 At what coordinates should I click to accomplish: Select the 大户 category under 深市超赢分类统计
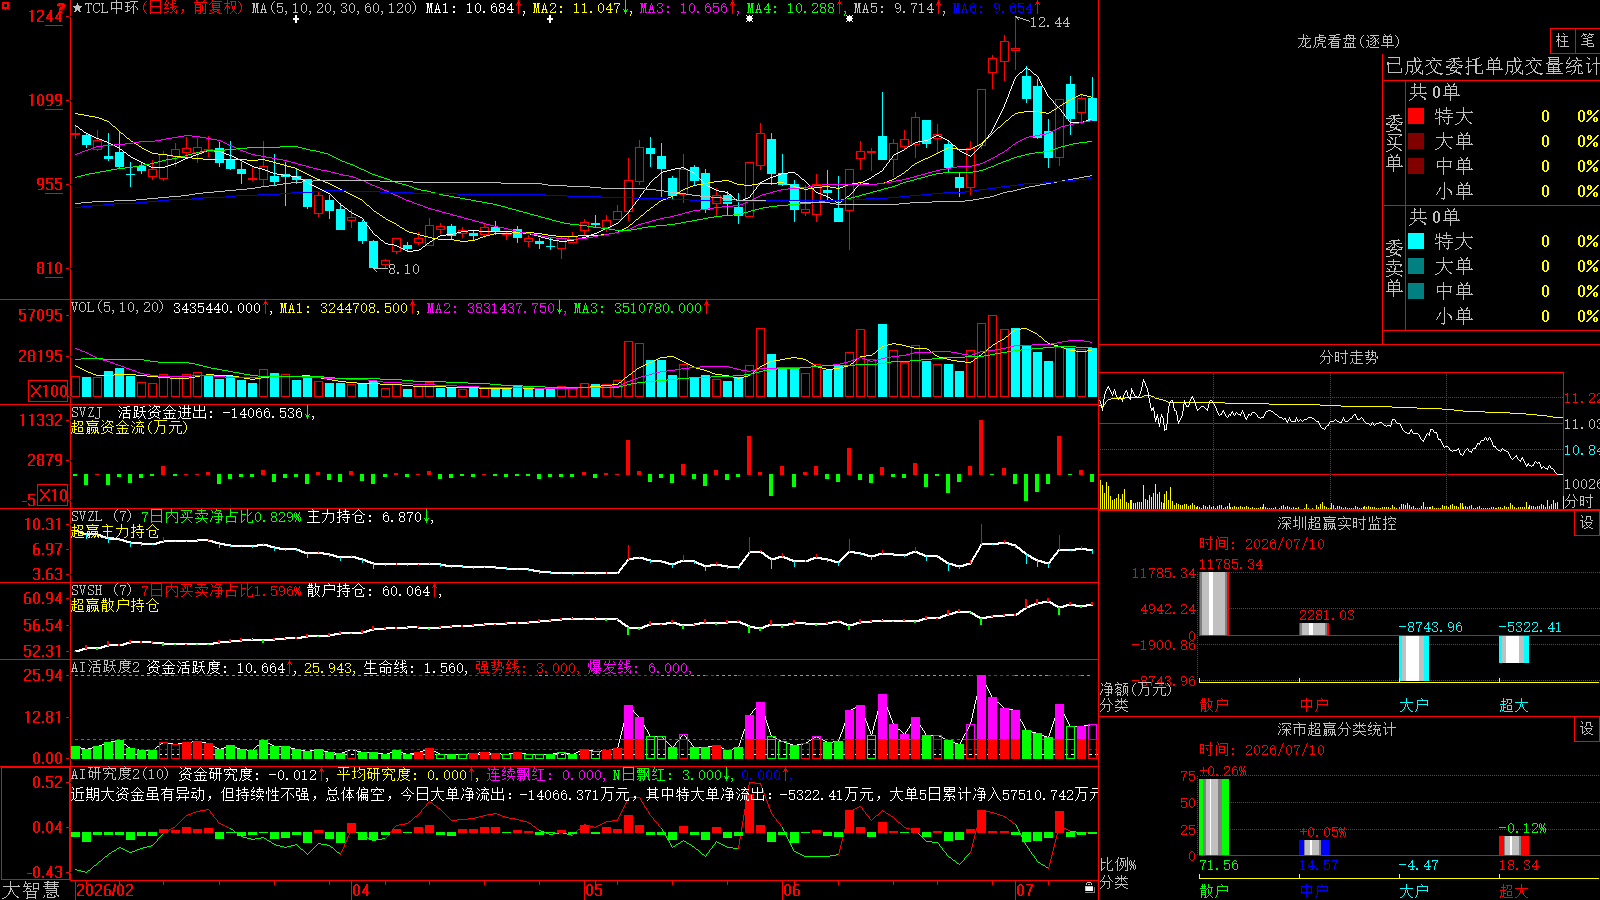(x=1414, y=891)
